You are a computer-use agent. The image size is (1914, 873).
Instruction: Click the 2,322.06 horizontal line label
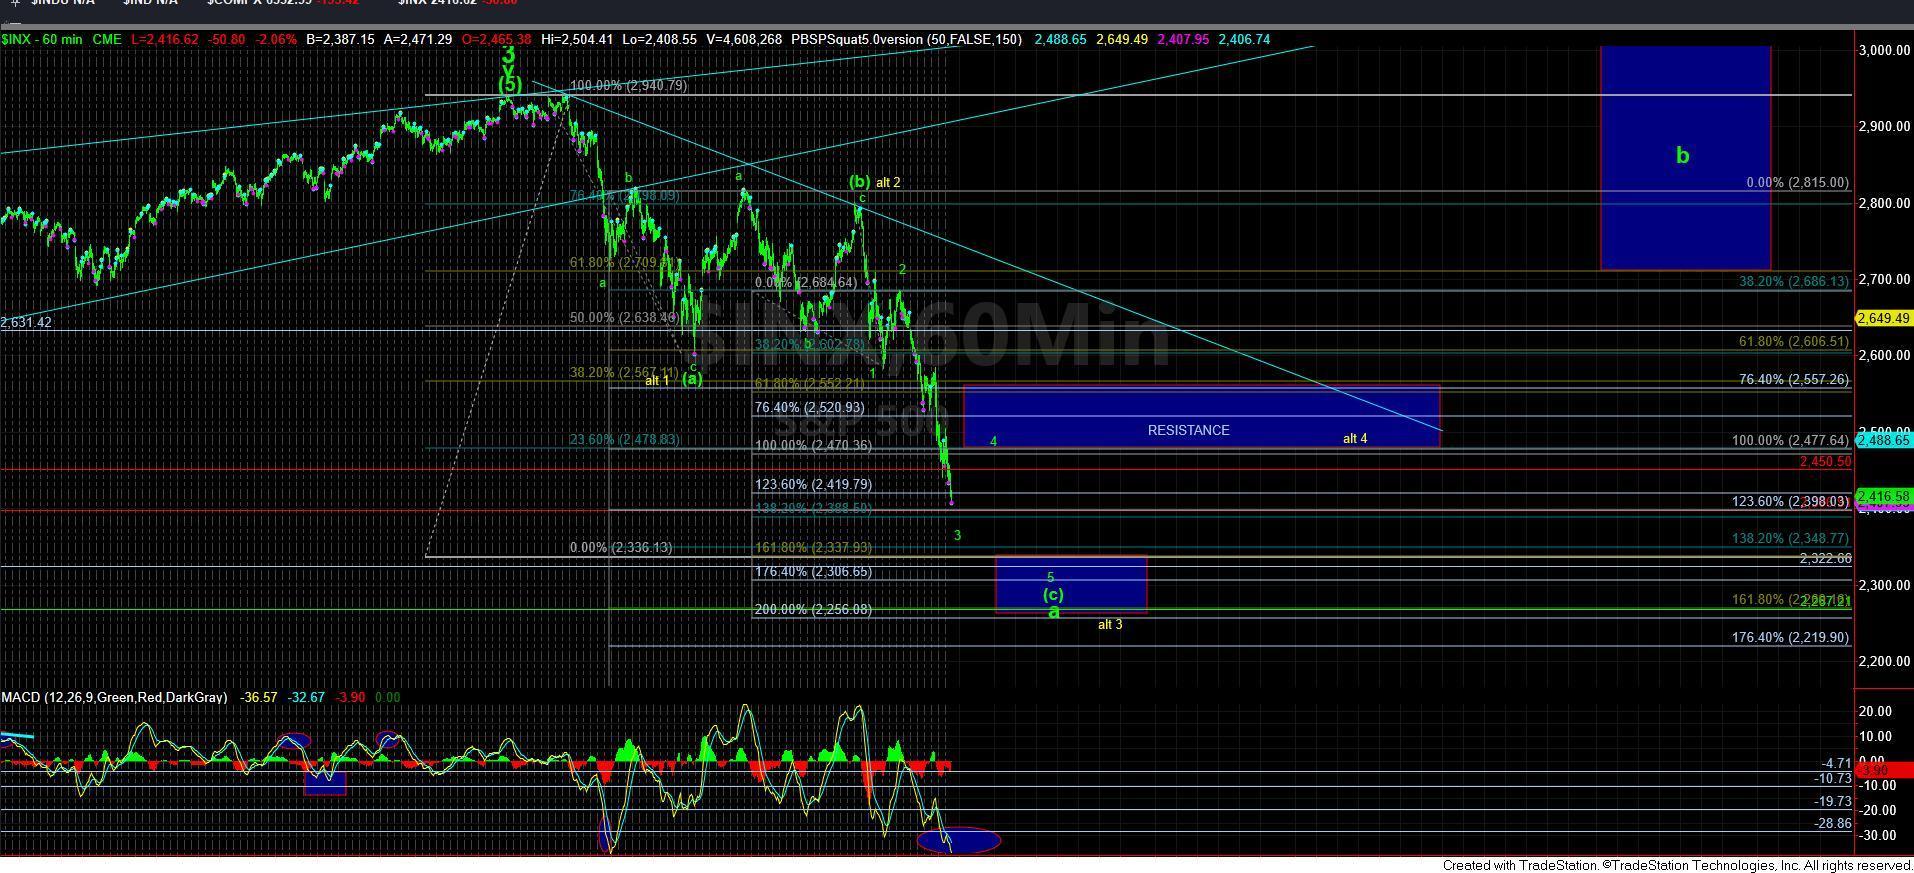coord(1825,558)
